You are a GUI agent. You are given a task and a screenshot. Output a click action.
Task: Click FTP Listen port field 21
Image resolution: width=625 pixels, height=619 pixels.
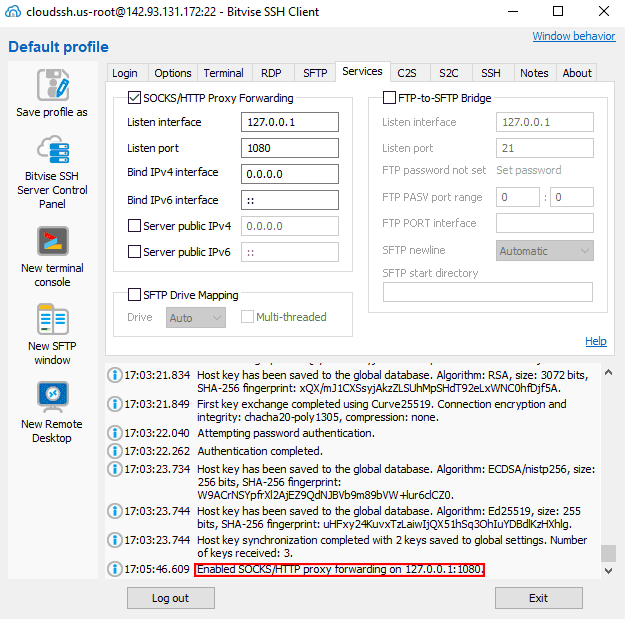tap(544, 148)
